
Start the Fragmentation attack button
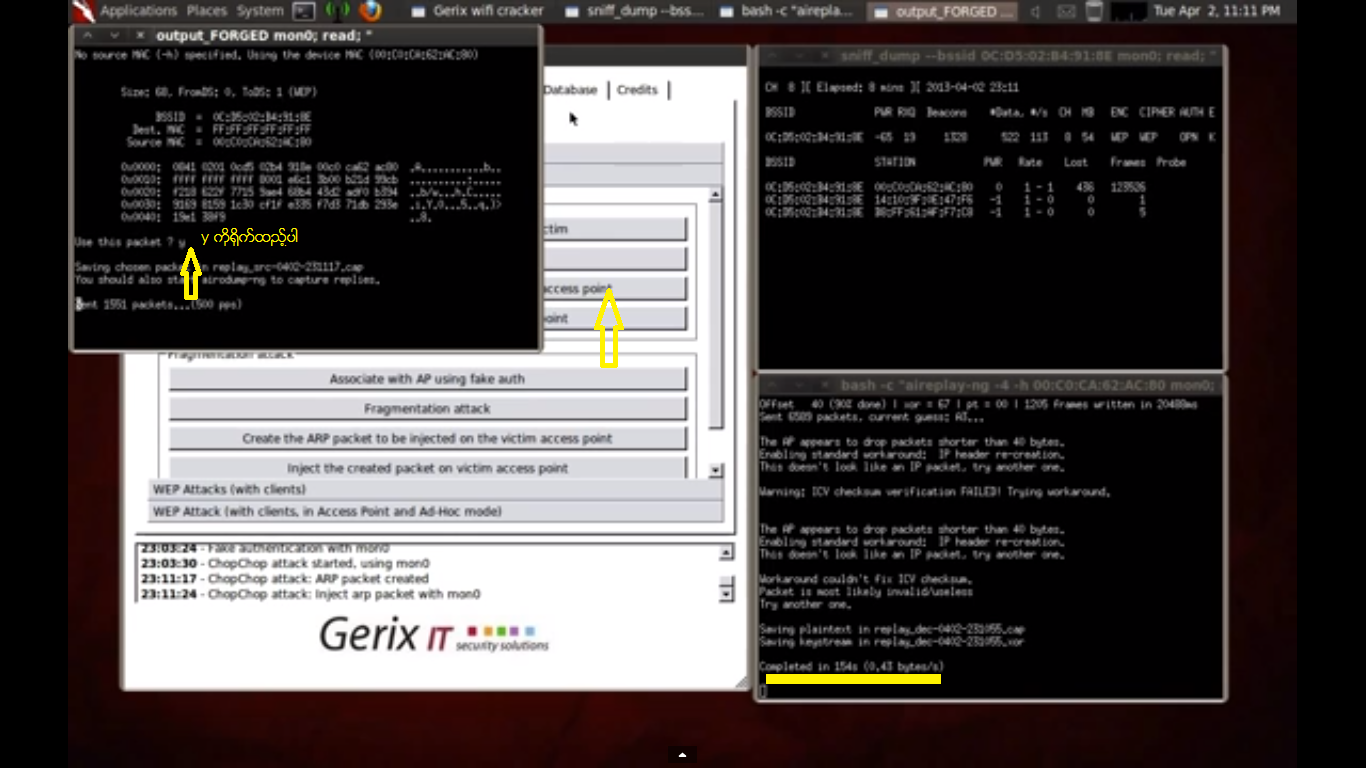tap(427, 409)
